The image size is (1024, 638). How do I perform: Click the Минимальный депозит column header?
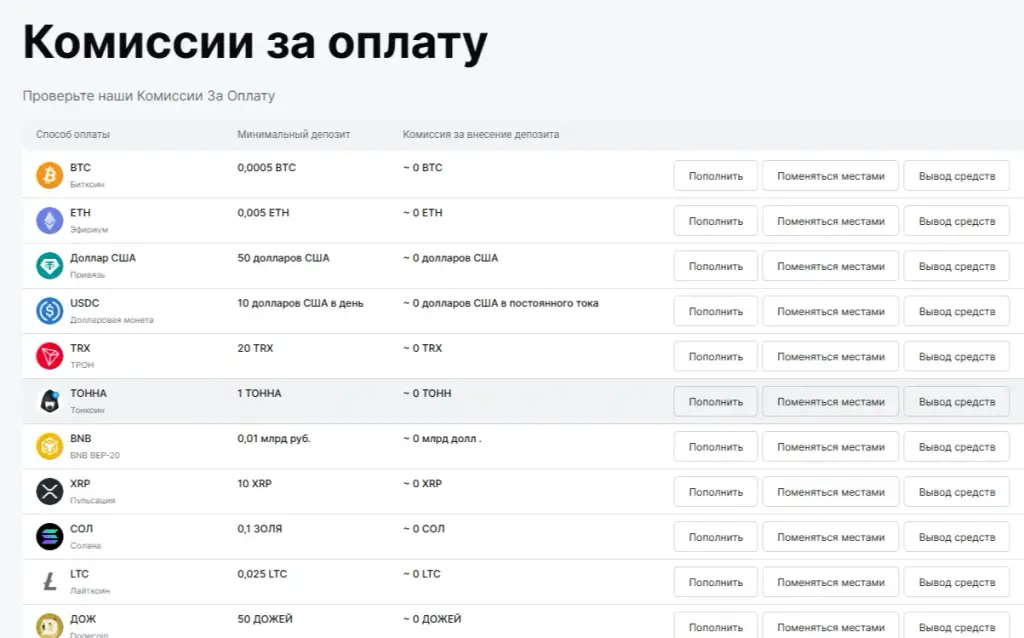point(294,135)
